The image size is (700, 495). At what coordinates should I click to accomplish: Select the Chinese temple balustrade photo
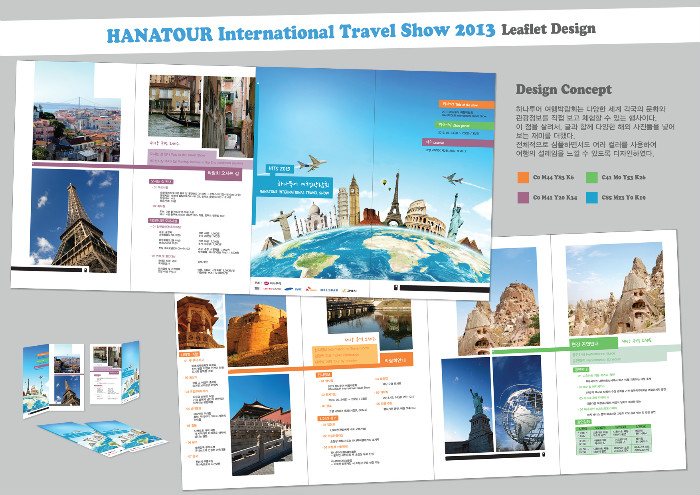[x=261, y=424]
